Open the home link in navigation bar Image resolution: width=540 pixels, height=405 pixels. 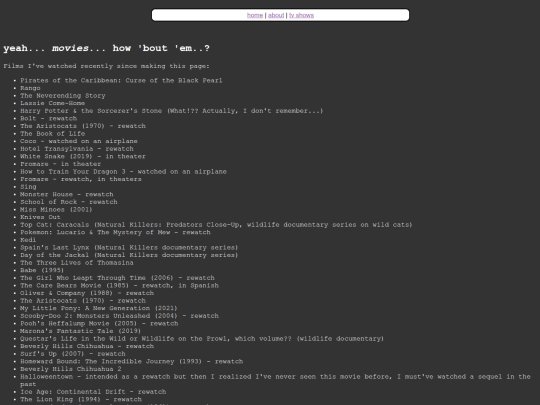255,15
